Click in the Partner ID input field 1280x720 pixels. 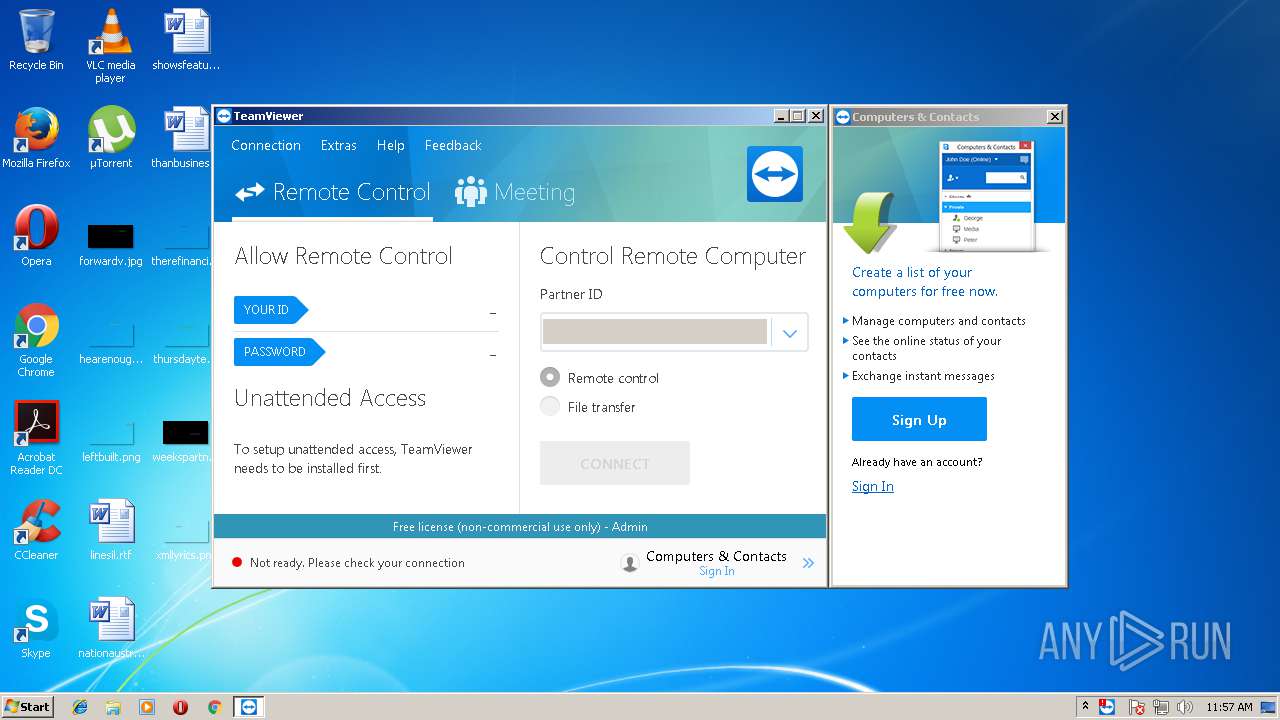click(655, 332)
